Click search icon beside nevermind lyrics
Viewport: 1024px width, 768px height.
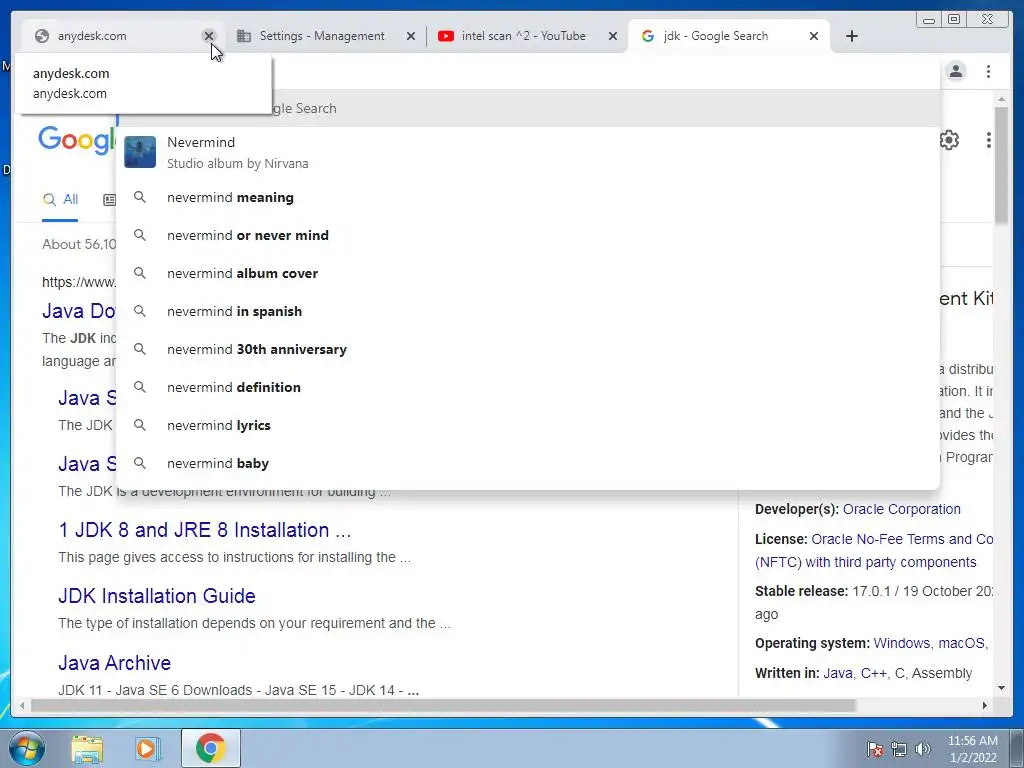tap(140, 425)
